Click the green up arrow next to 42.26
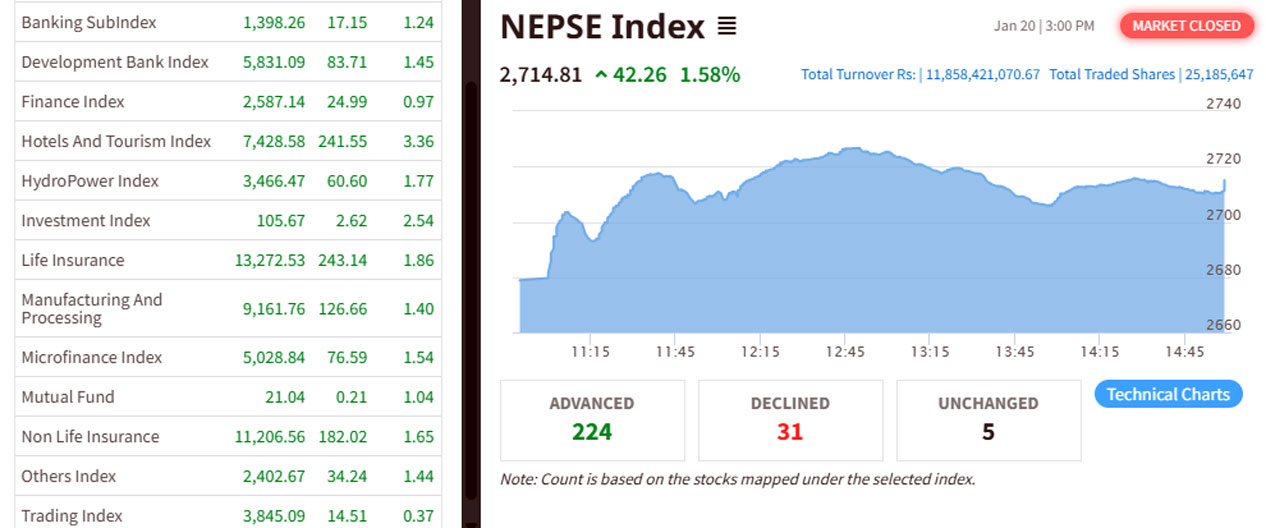 tap(601, 74)
